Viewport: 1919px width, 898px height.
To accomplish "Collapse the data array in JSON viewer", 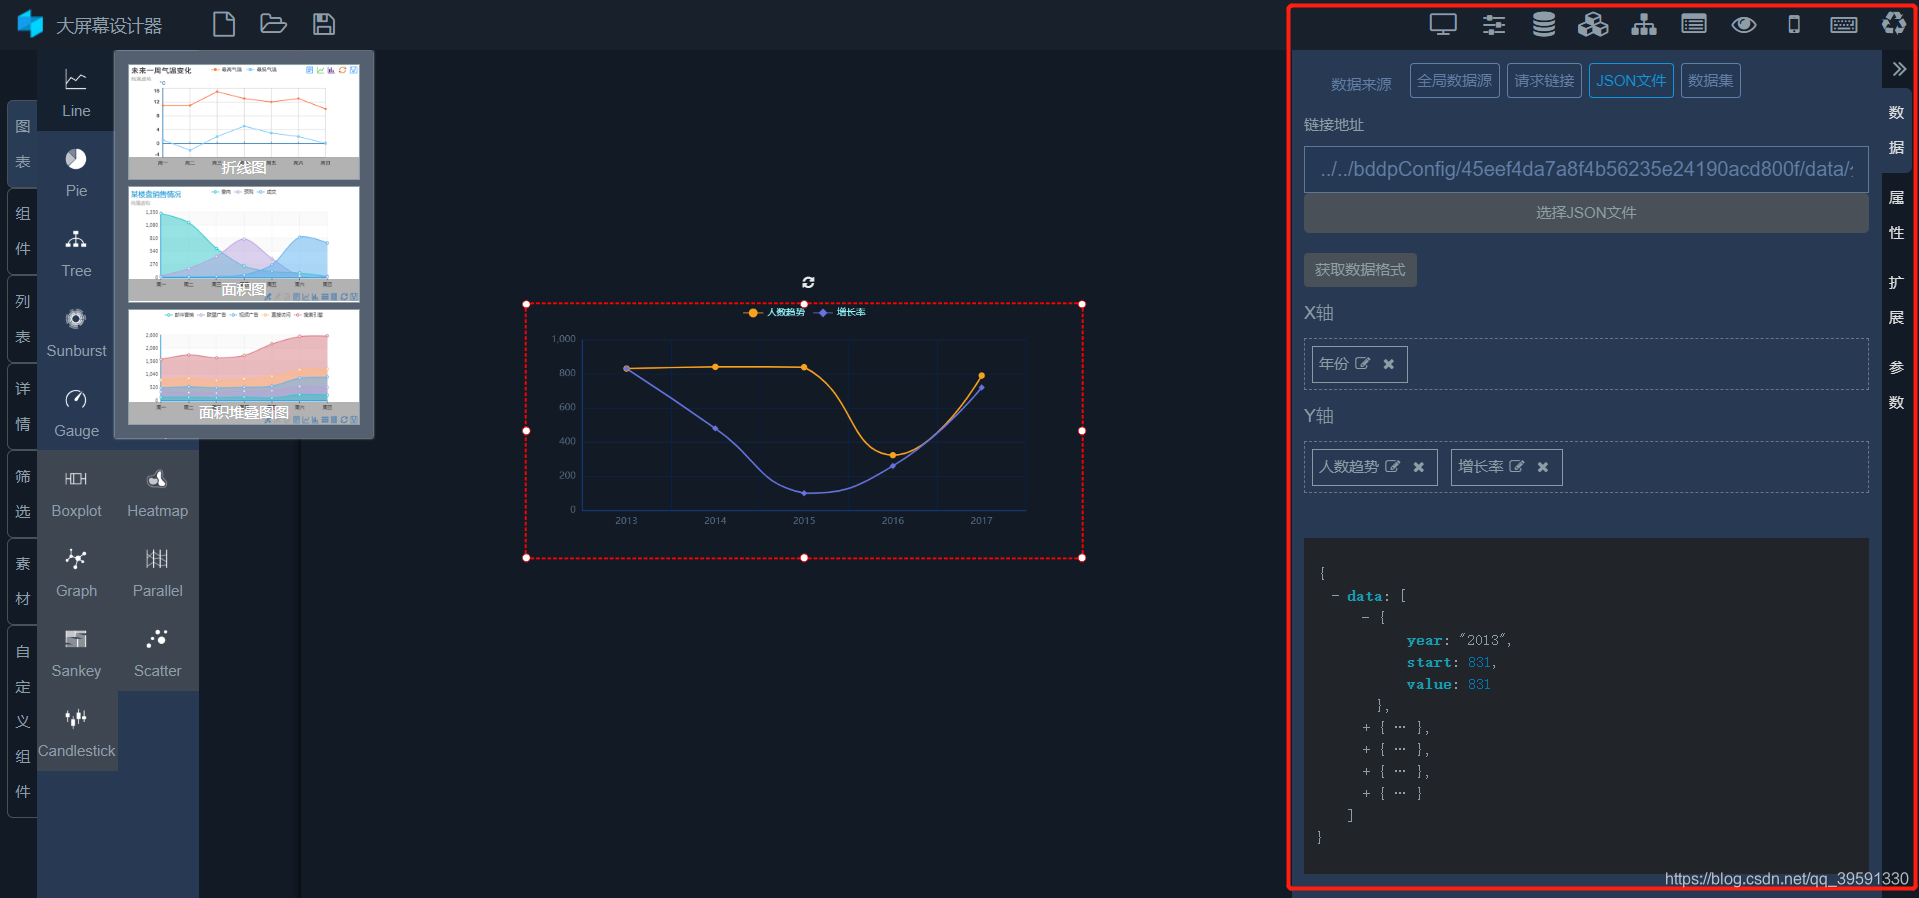I will [x=1335, y=596].
